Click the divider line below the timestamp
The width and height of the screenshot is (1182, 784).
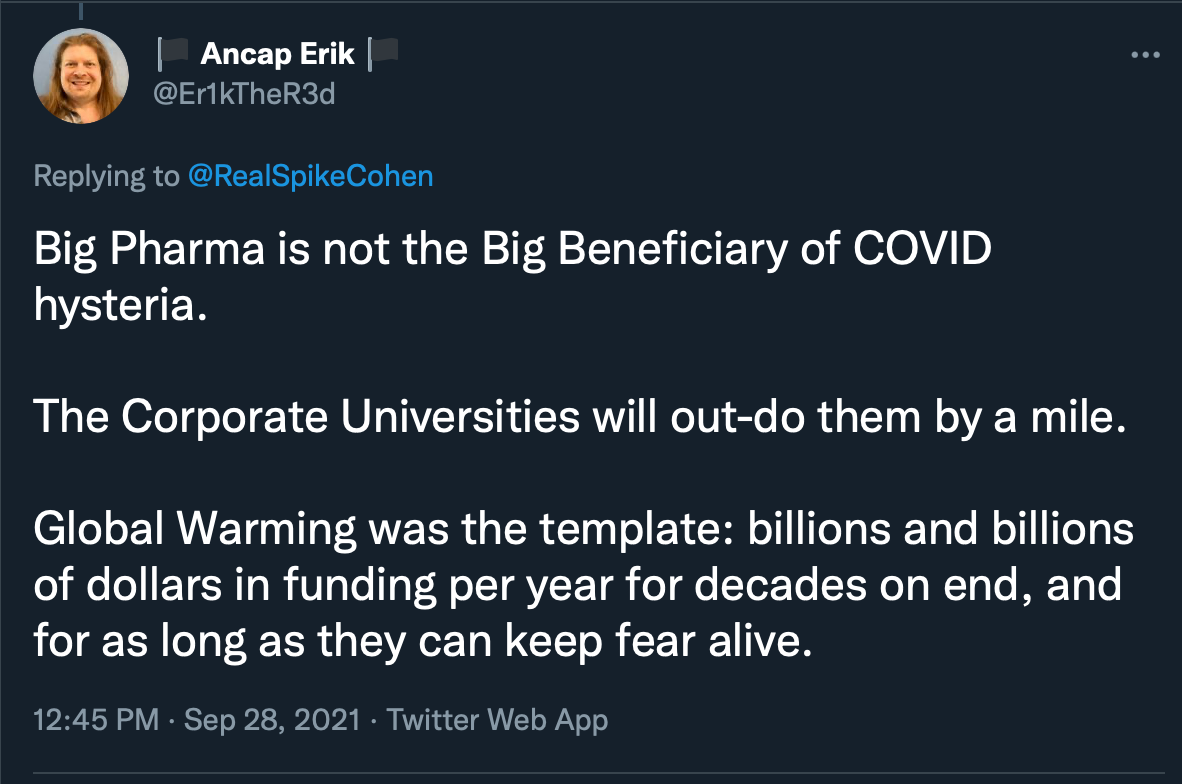coord(599,773)
